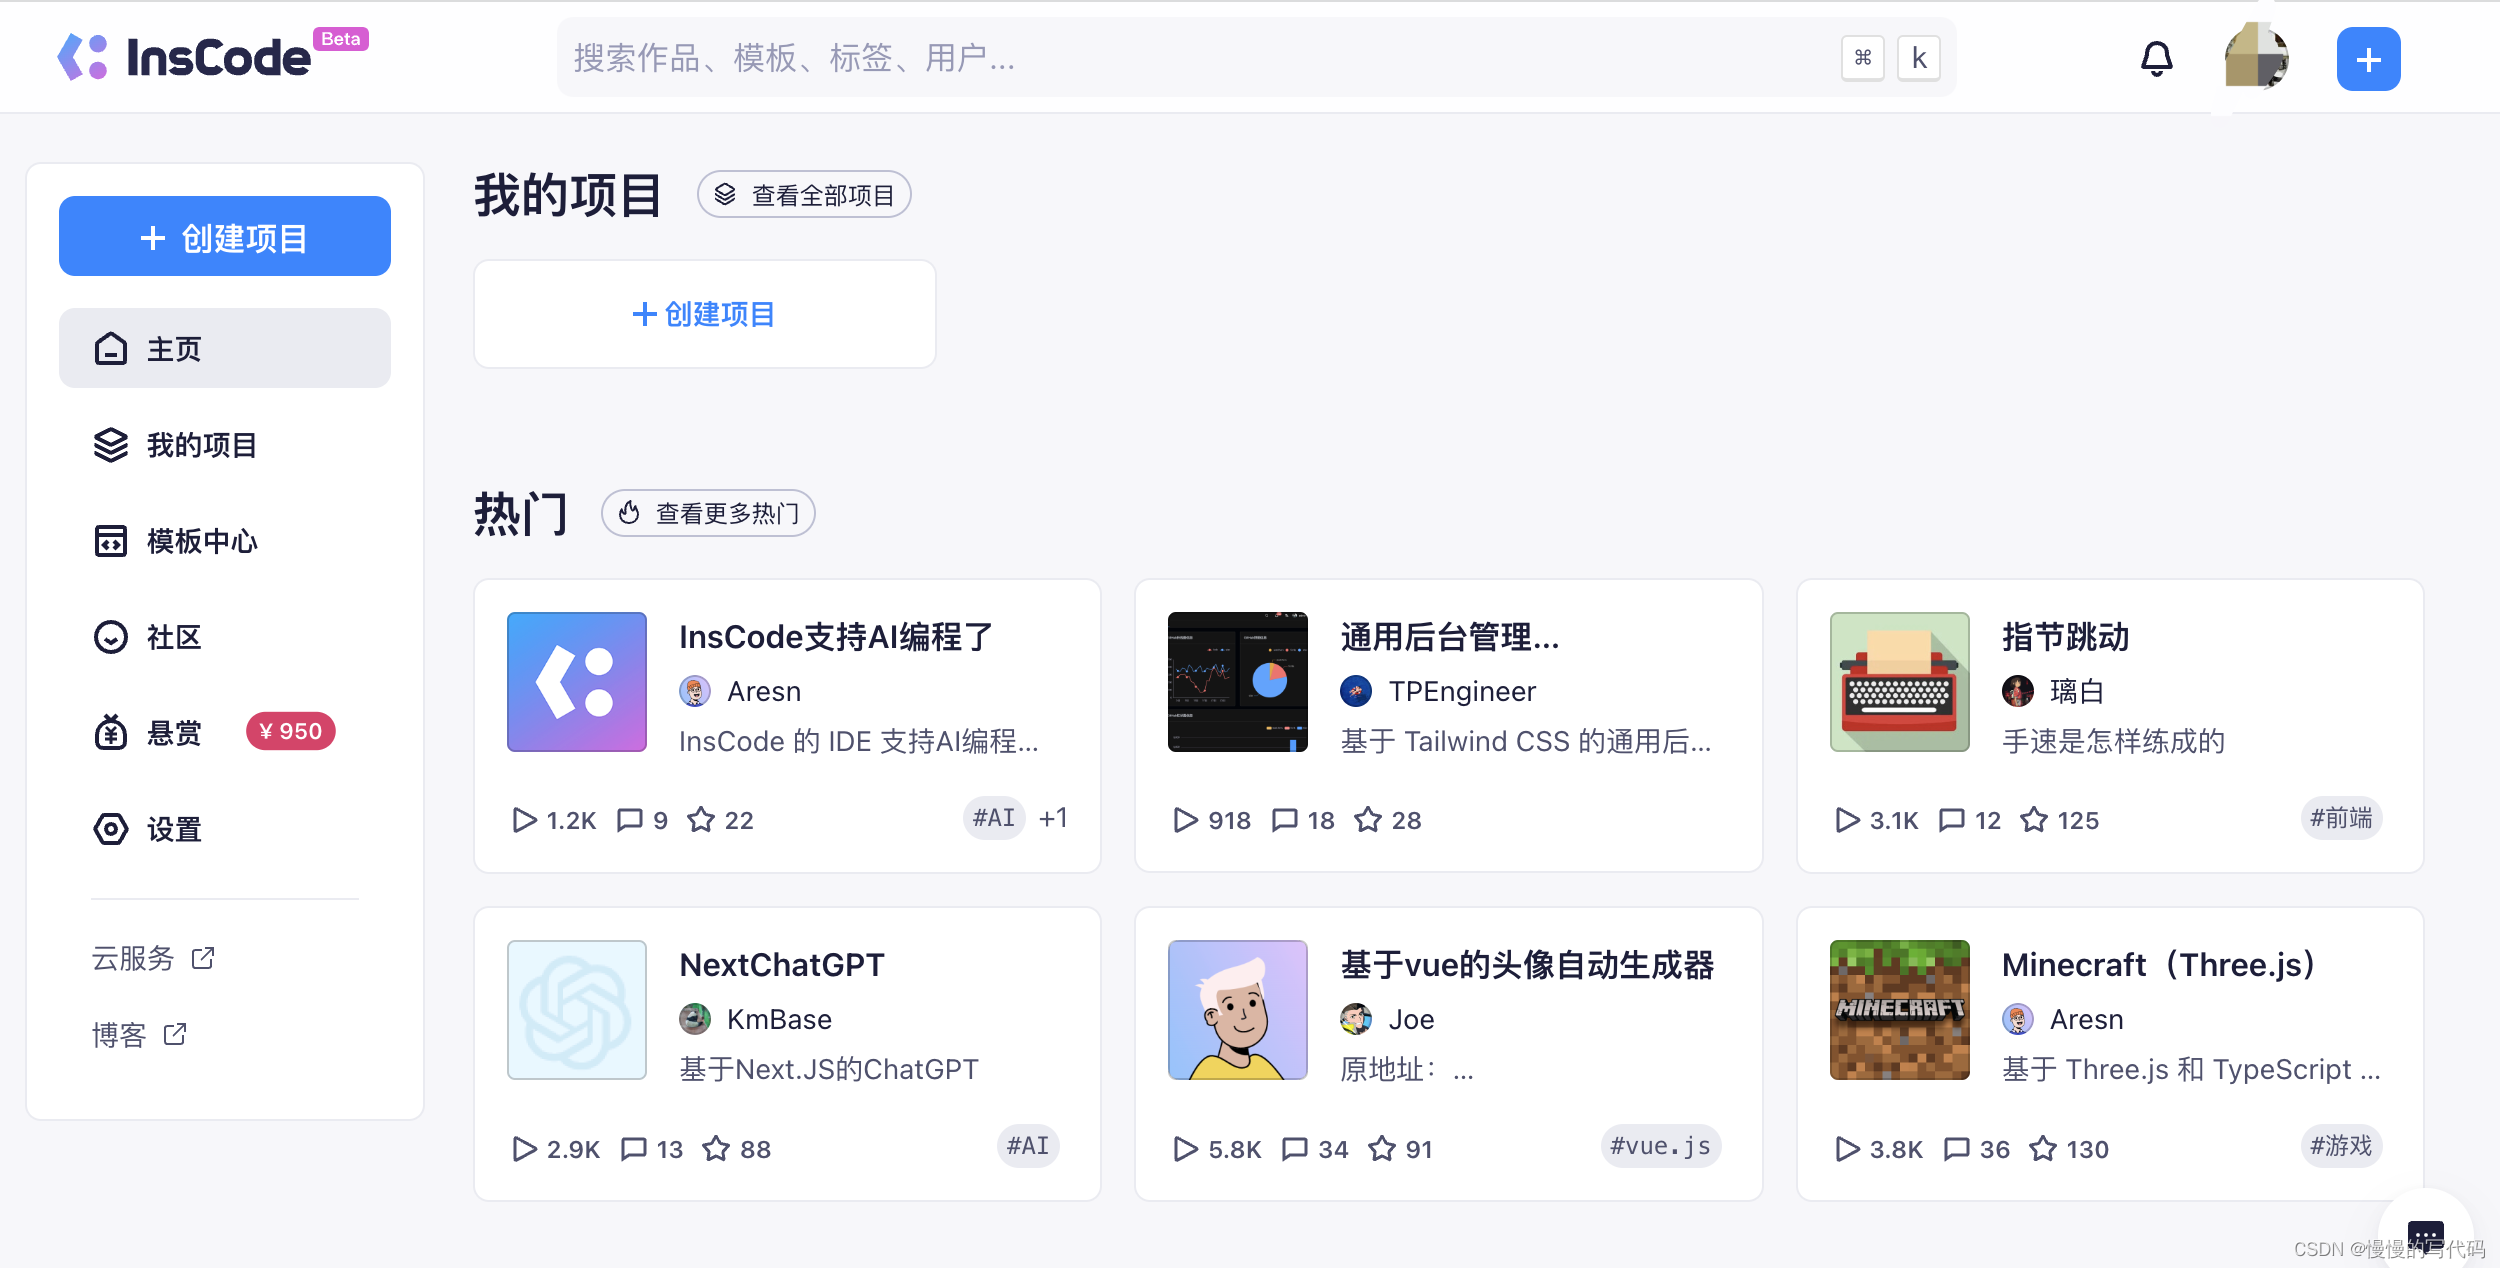Click the comment icon on Minecraft card
Viewport: 2500px width, 1268px height.
[1956, 1148]
